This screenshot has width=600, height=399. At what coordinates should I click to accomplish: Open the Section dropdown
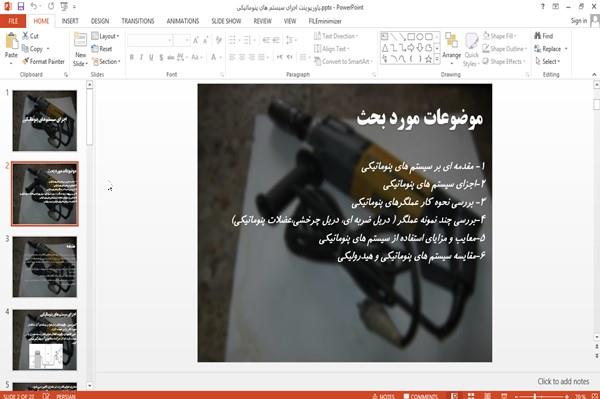tap(106, 61)
